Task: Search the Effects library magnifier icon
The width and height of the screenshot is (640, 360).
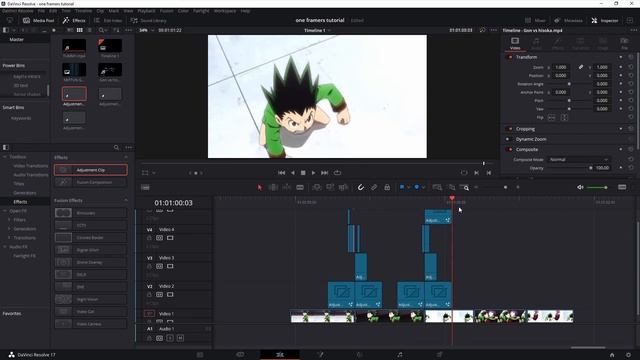Action: (116, 147)
